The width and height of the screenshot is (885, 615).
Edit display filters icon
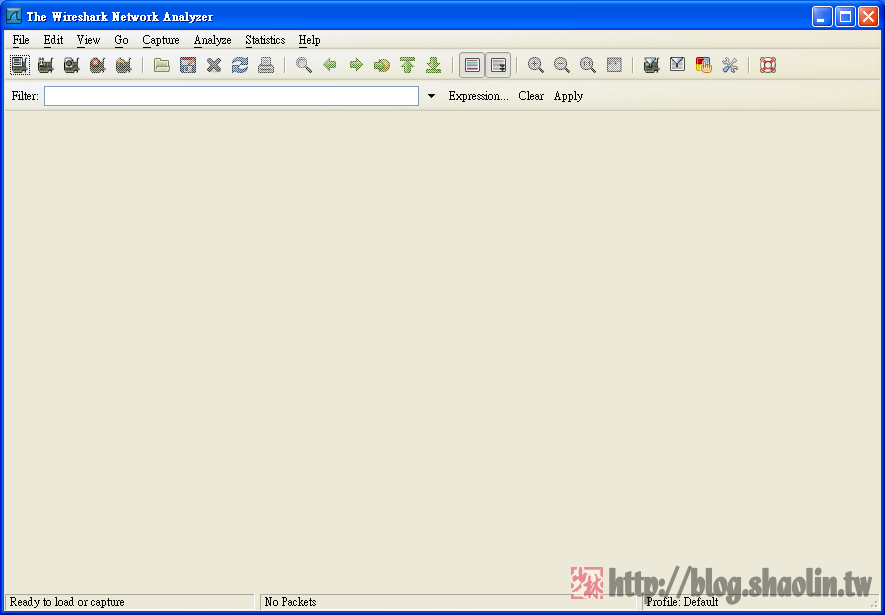tap(677, 65)
